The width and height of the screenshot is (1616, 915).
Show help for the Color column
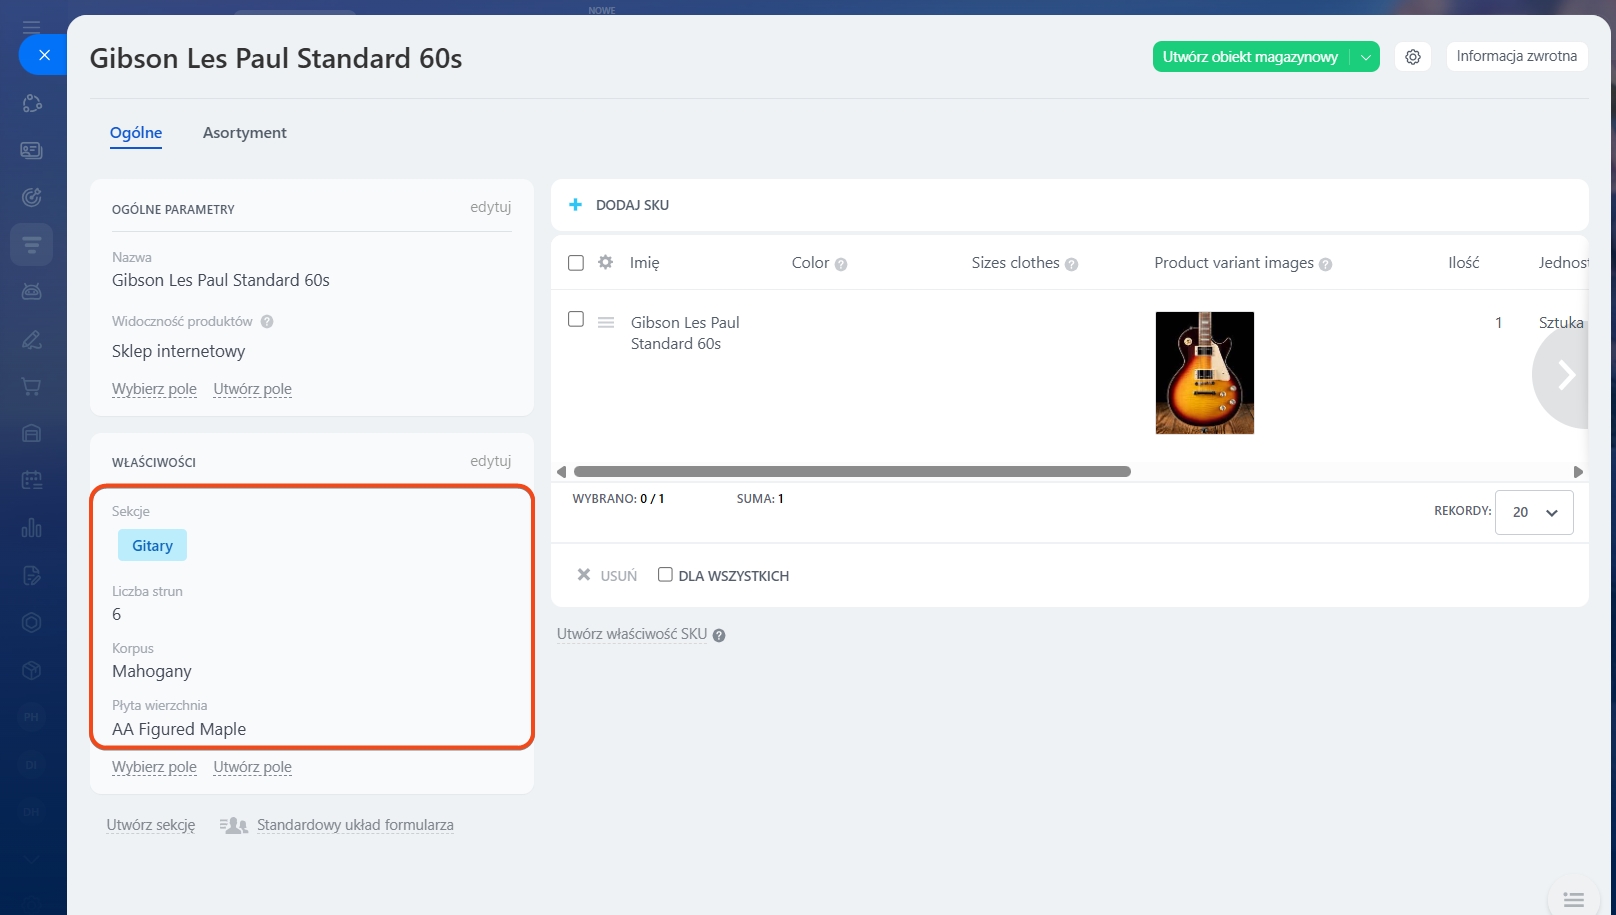[x=841, y=264]
